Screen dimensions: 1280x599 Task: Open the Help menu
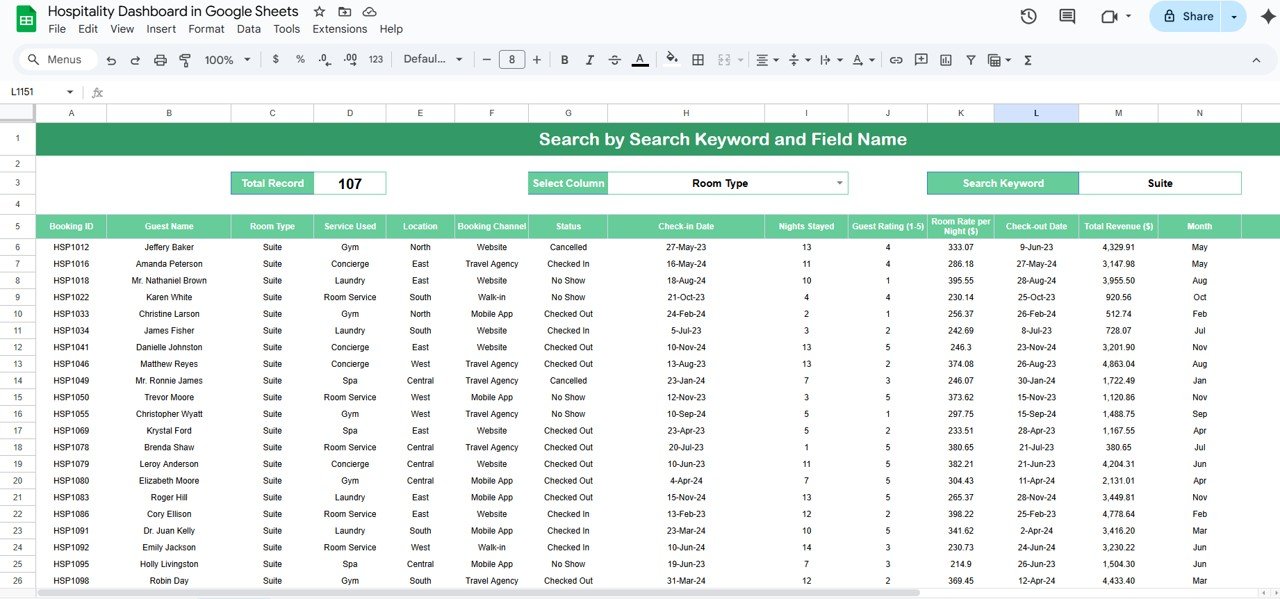click(x=391, y=29)
